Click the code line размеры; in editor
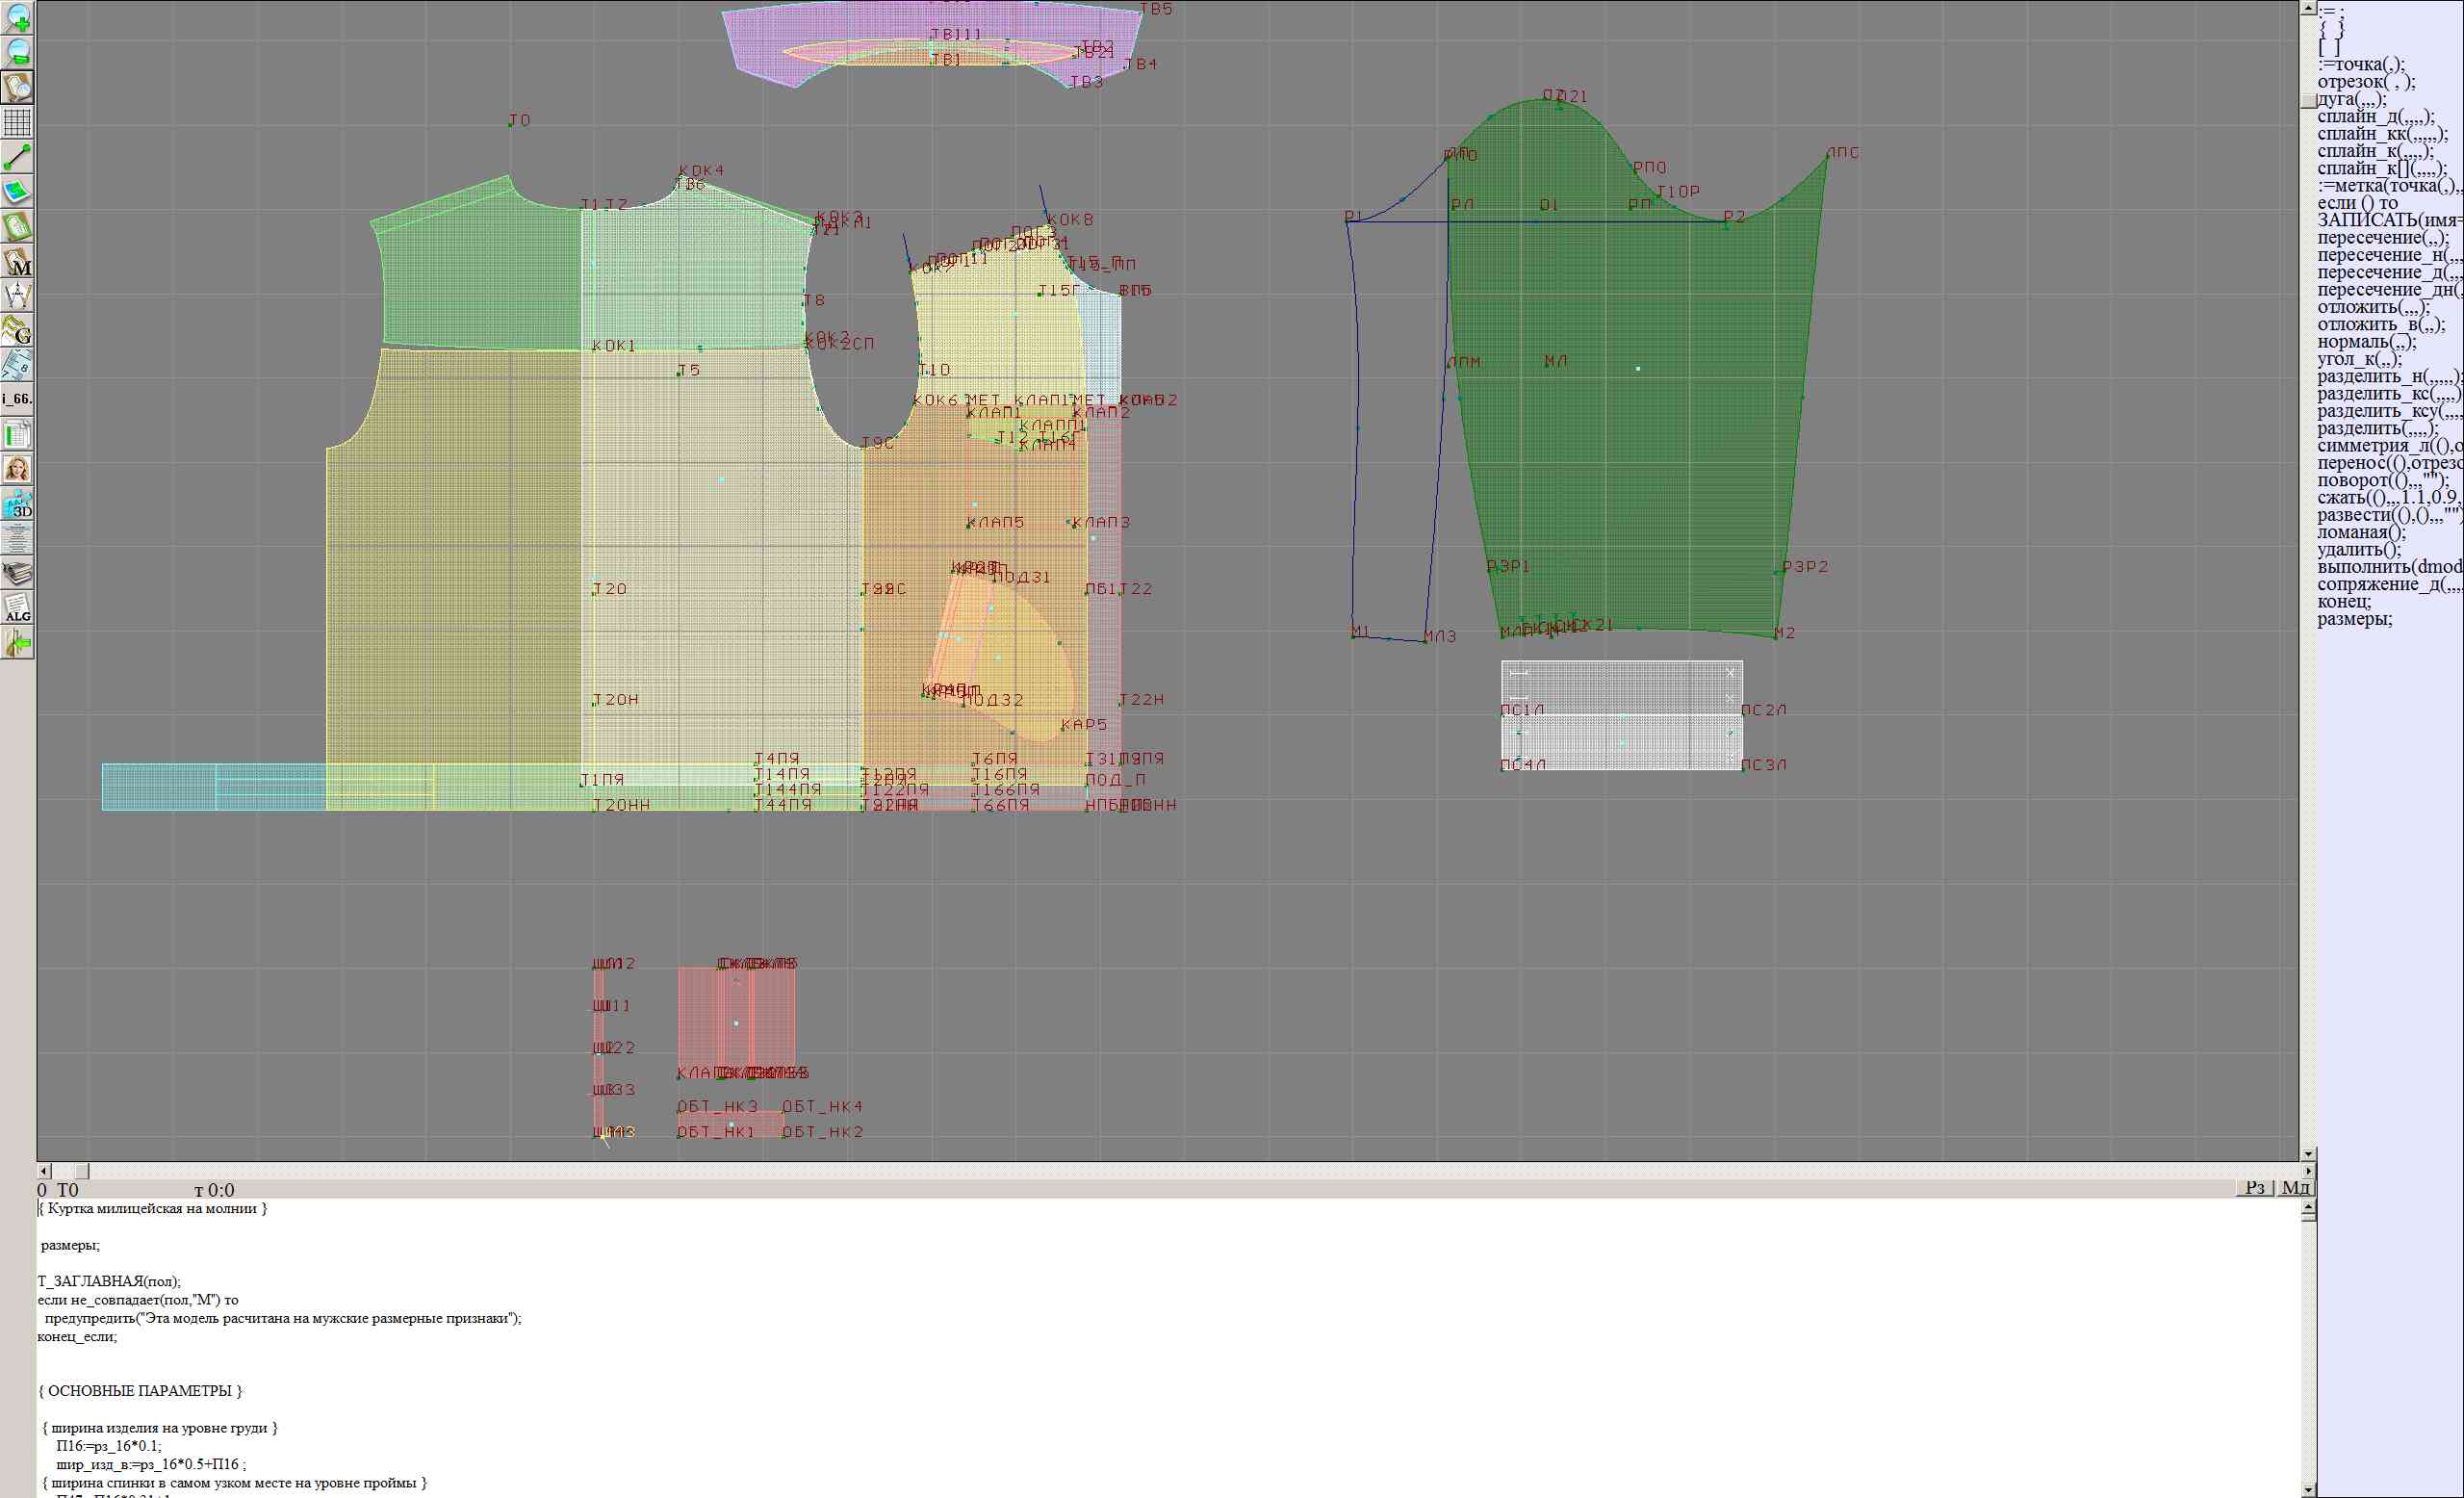2464x1498 pixels. [70, 1245]
